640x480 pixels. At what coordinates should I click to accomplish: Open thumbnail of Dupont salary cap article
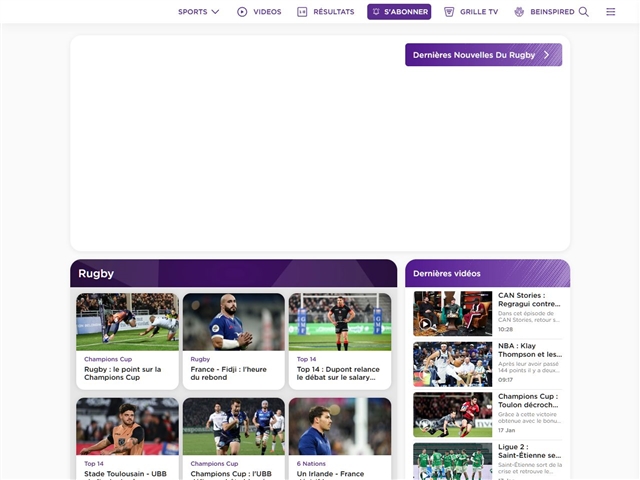click(340, 322)
